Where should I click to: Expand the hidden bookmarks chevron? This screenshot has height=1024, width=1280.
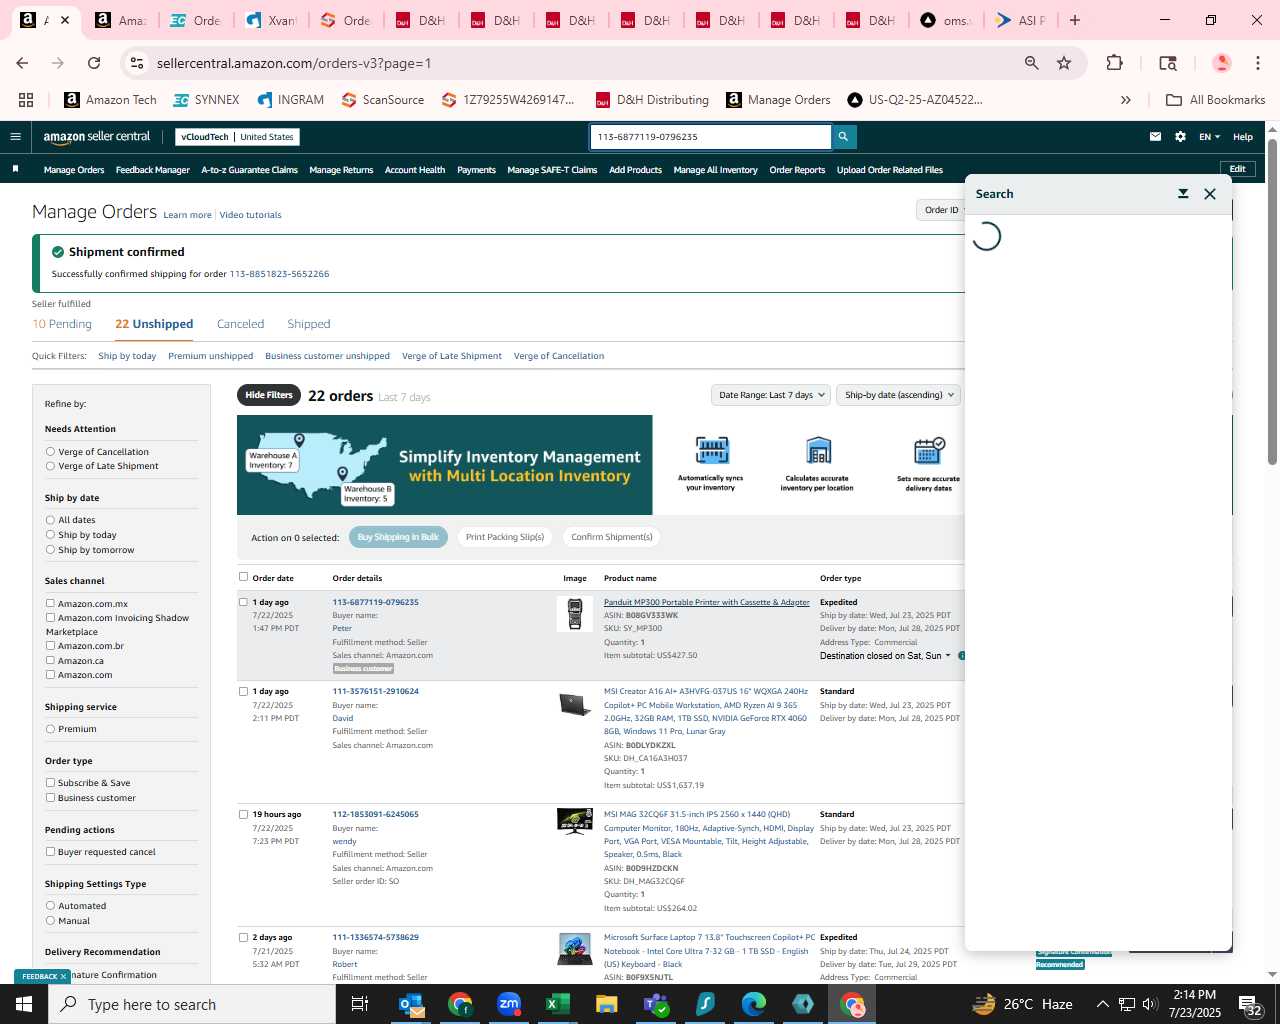[x=1126, y=100]
